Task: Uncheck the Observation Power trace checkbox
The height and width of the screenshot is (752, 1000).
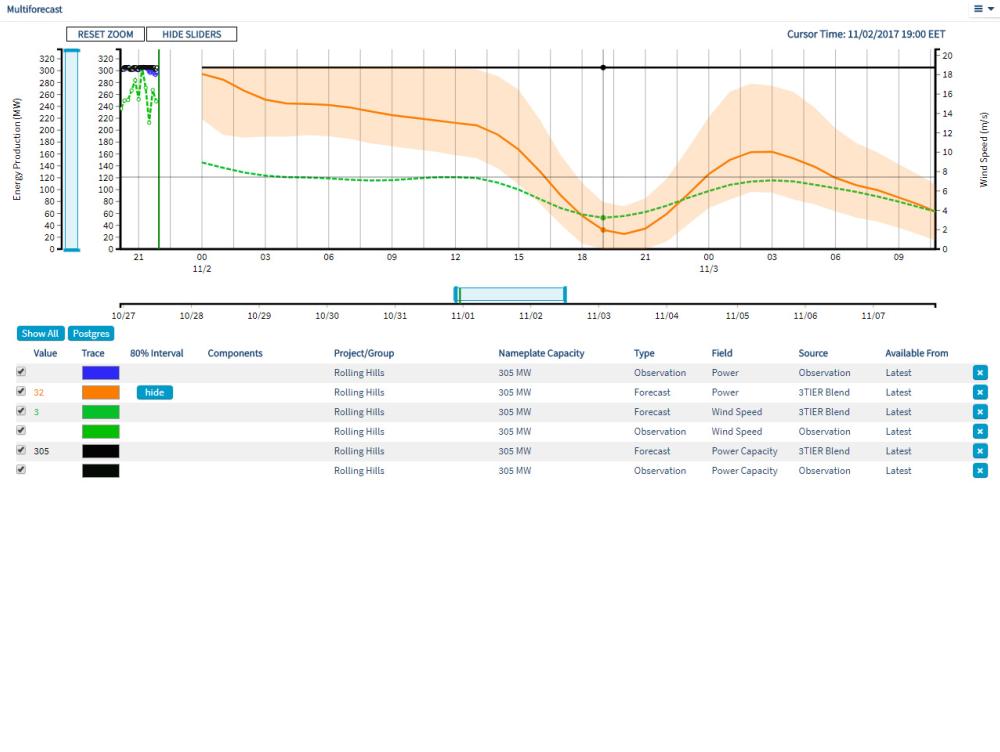Action: (21, 372)
